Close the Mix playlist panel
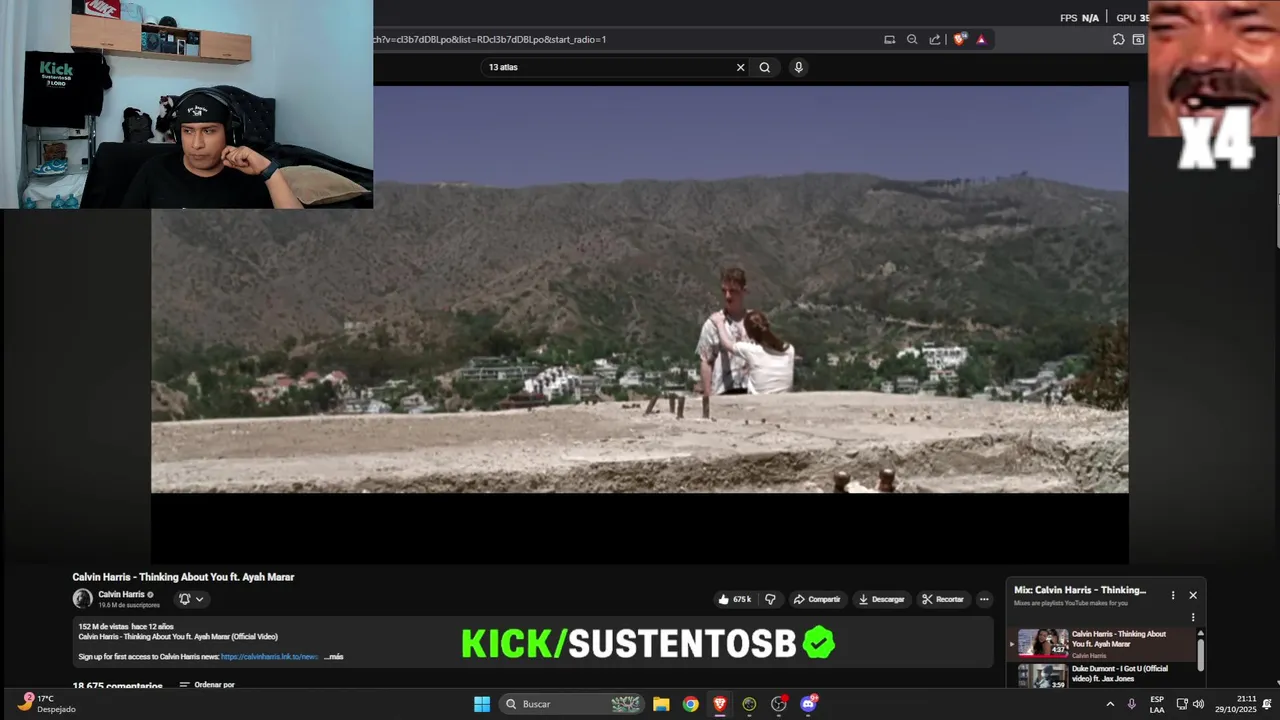Screen dimensions: 1280x720 click(1193, 595)
